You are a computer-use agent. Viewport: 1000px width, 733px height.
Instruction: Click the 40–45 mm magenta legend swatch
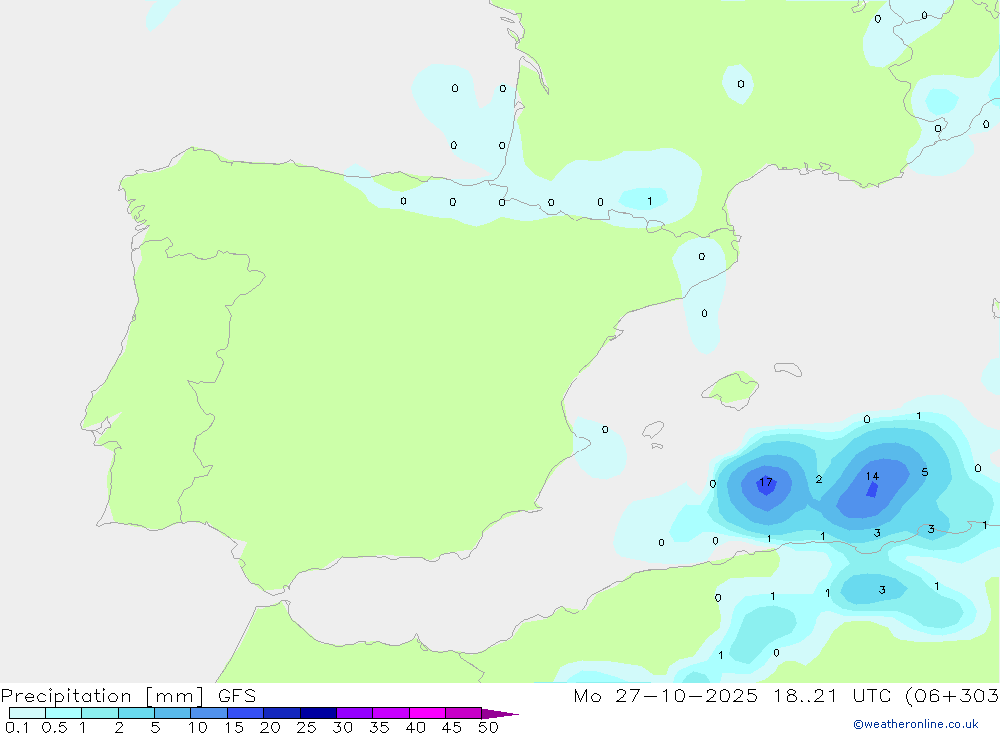(x=427, y=713)
